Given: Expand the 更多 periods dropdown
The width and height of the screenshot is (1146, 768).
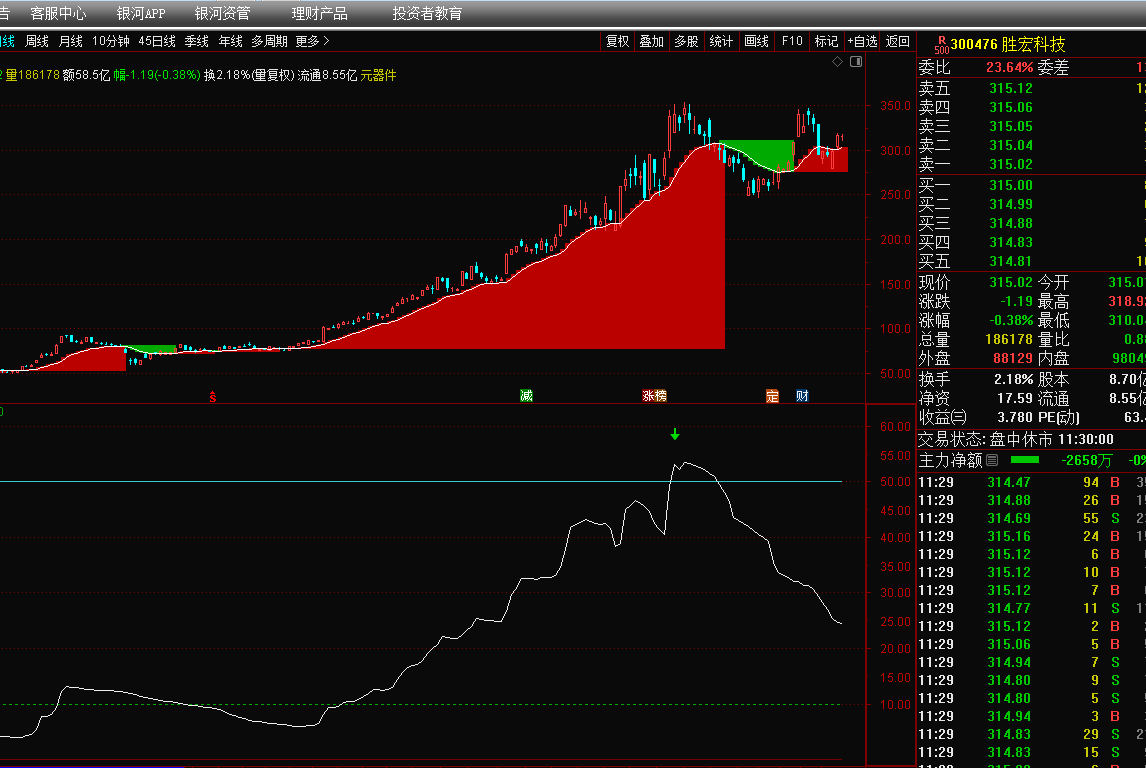Looking at the screenshot, I should pos(313,41).
